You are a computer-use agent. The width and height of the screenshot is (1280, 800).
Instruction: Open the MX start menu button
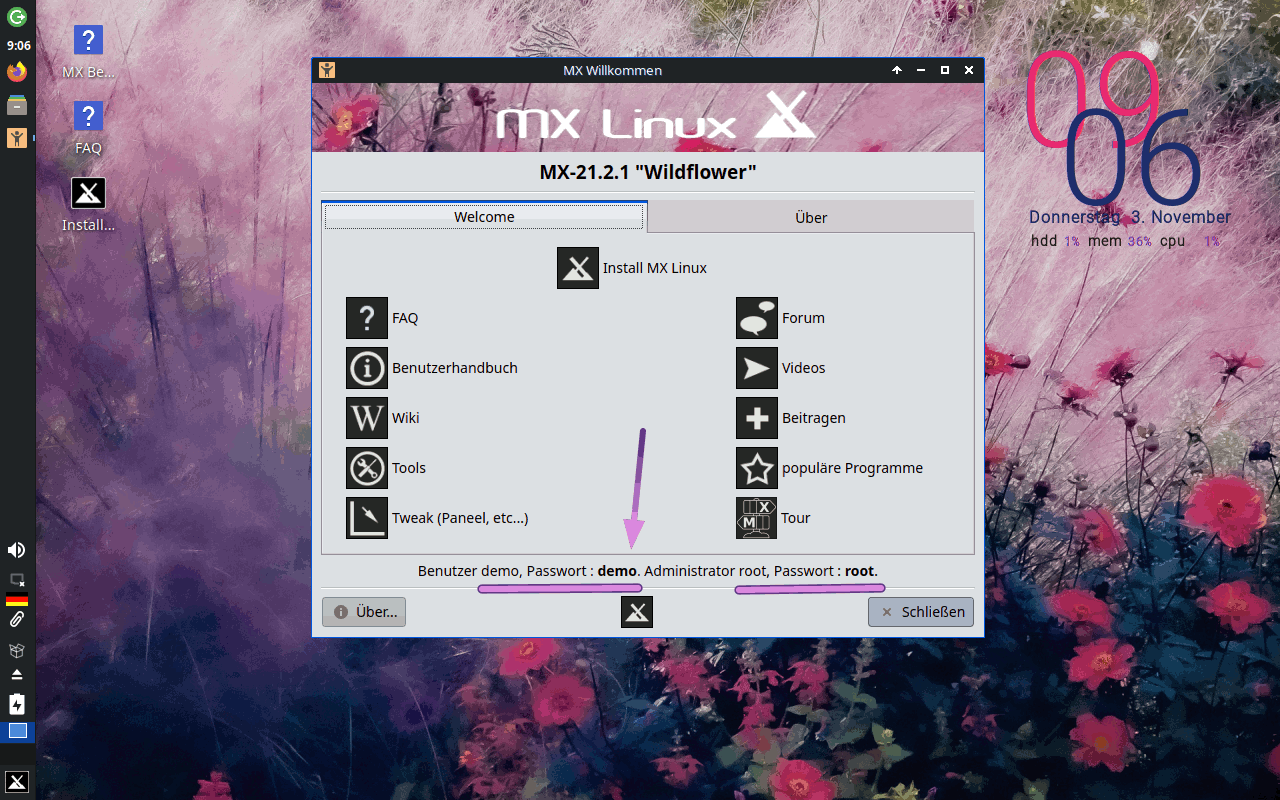(17, 782)
